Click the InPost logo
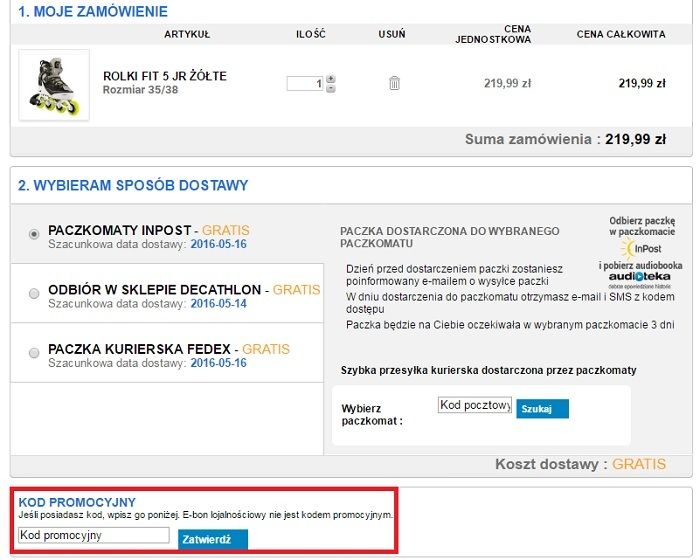Image resolution: width=700 pixels, height=560 pixels. click(x=642, y=249)
